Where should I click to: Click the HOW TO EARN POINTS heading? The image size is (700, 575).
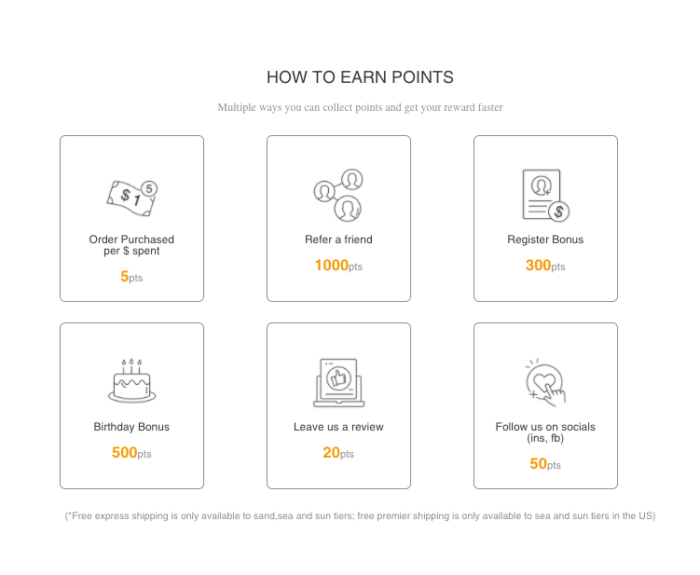(360, 78)
